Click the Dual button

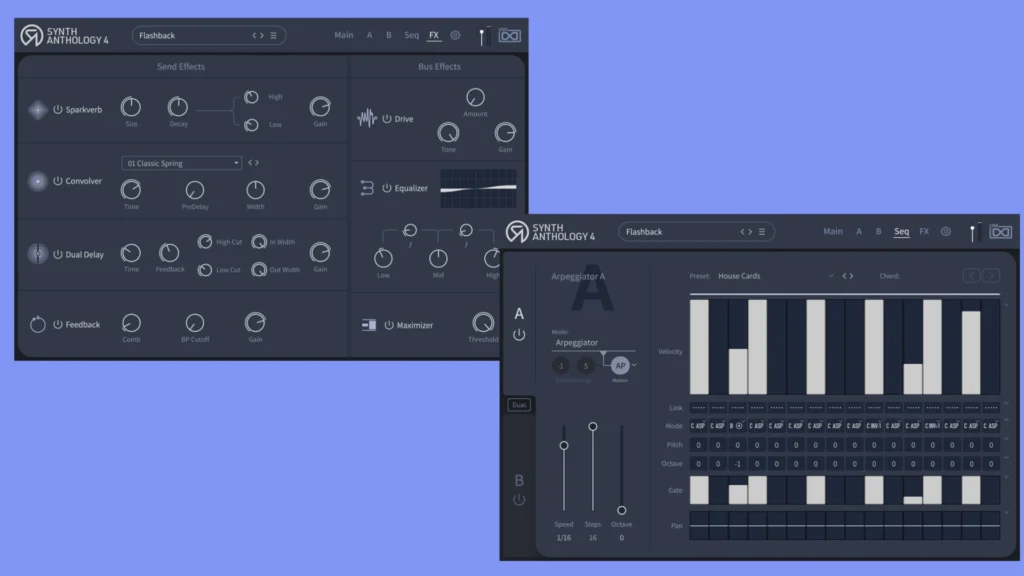pos(519,405)
